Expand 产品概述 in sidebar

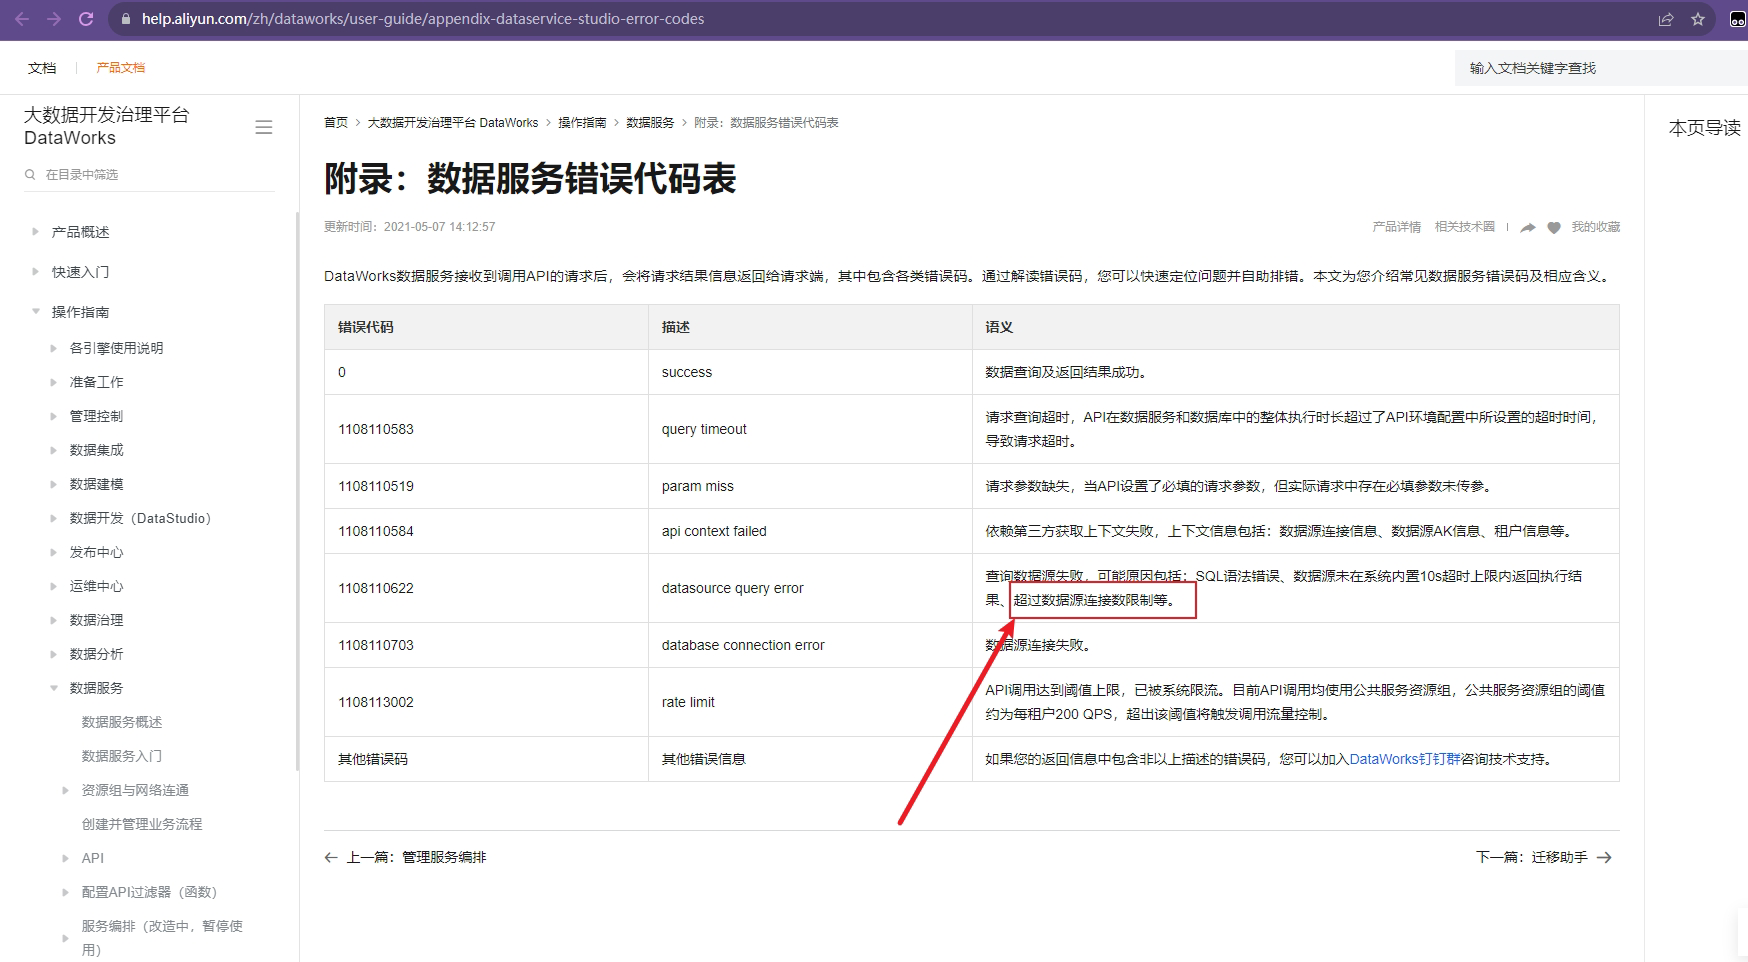click(36, 231)
